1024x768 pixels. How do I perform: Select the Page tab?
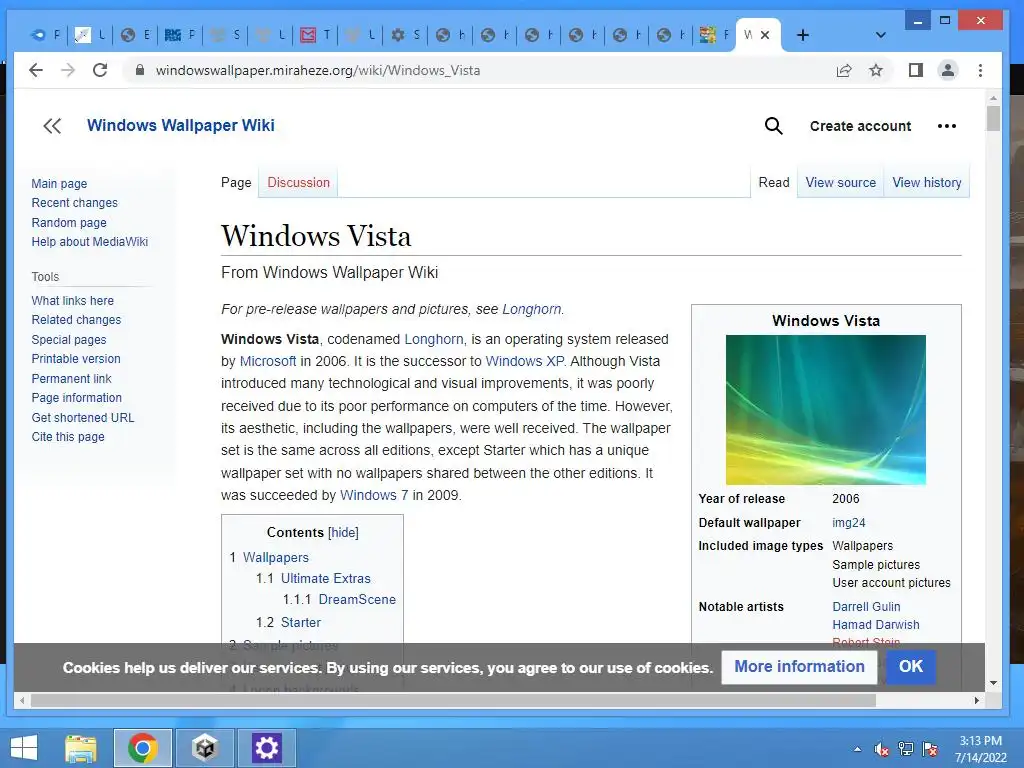[236, 182]
